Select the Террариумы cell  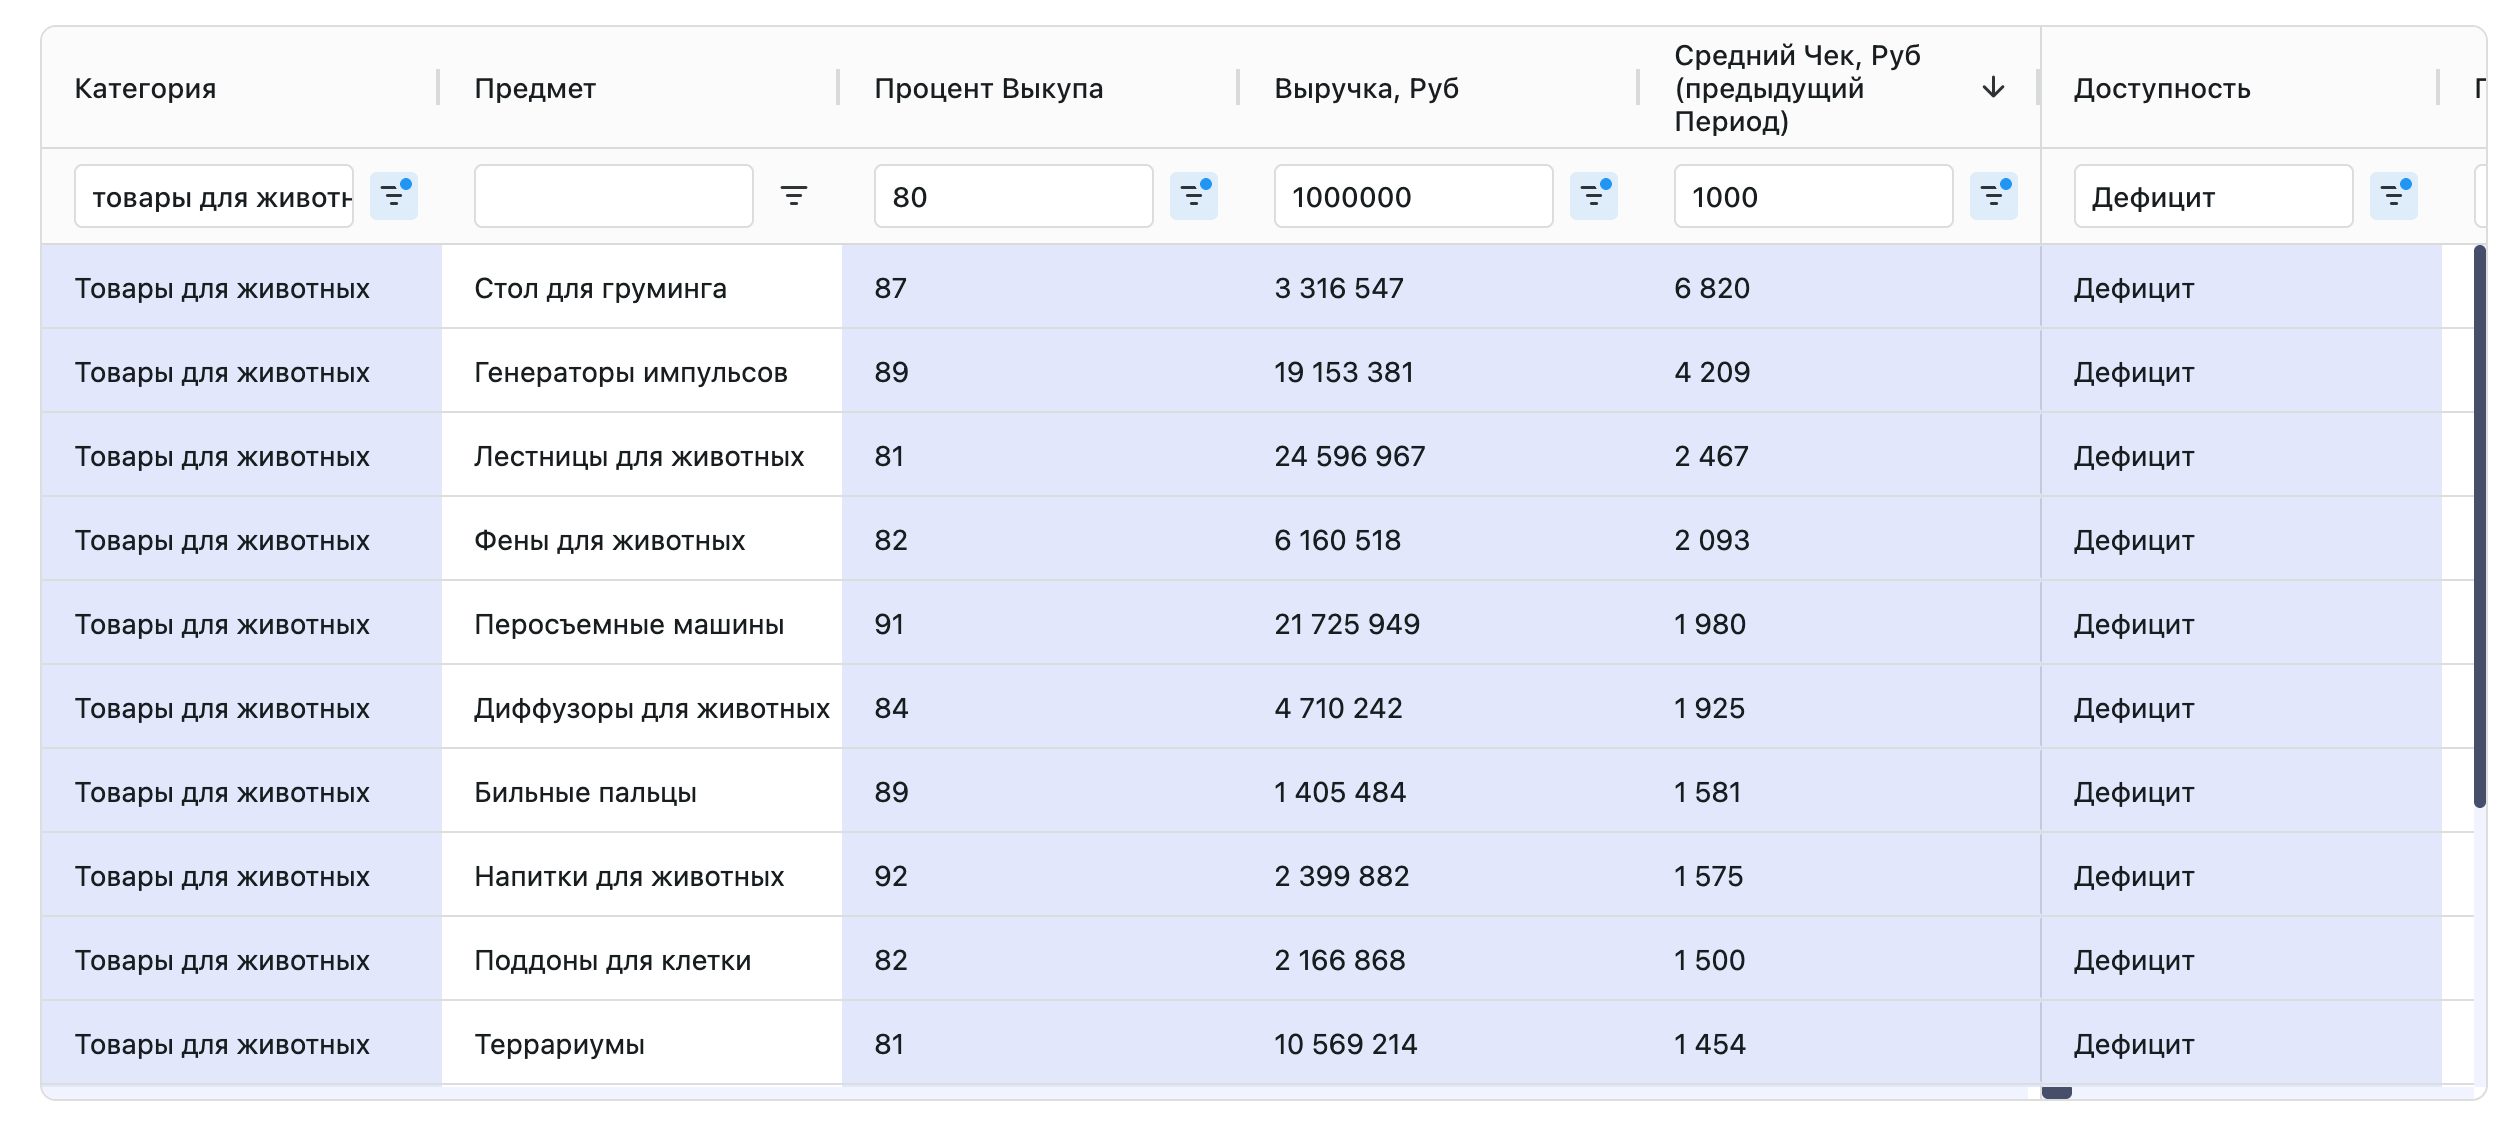coord(559,1044)
